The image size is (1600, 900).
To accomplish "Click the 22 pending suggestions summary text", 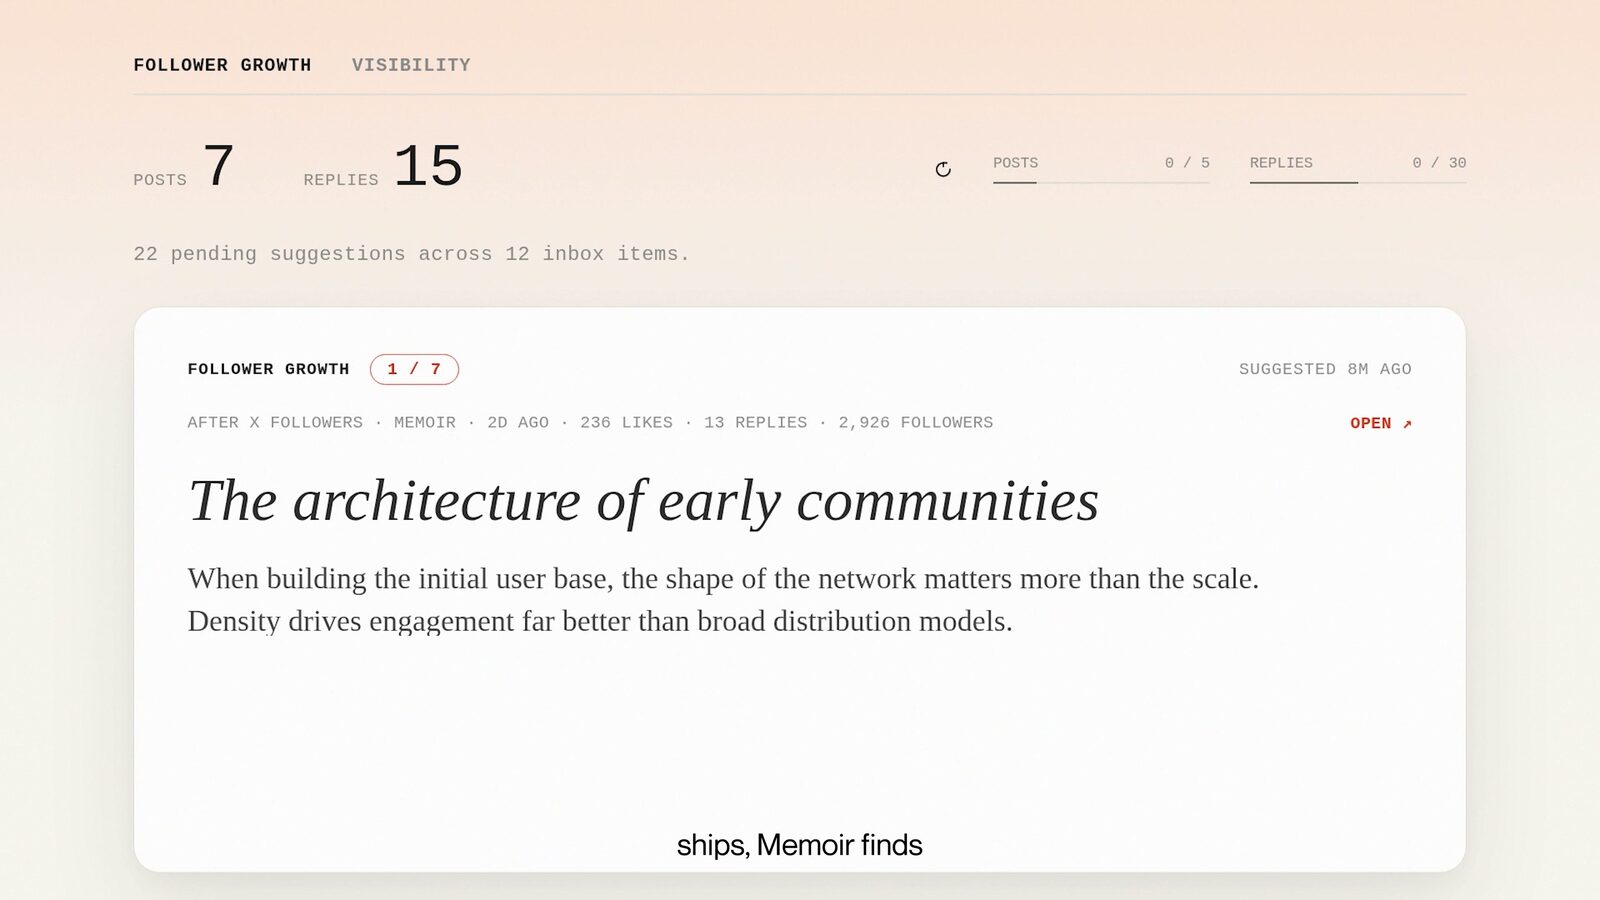I will tap(411, 254).
